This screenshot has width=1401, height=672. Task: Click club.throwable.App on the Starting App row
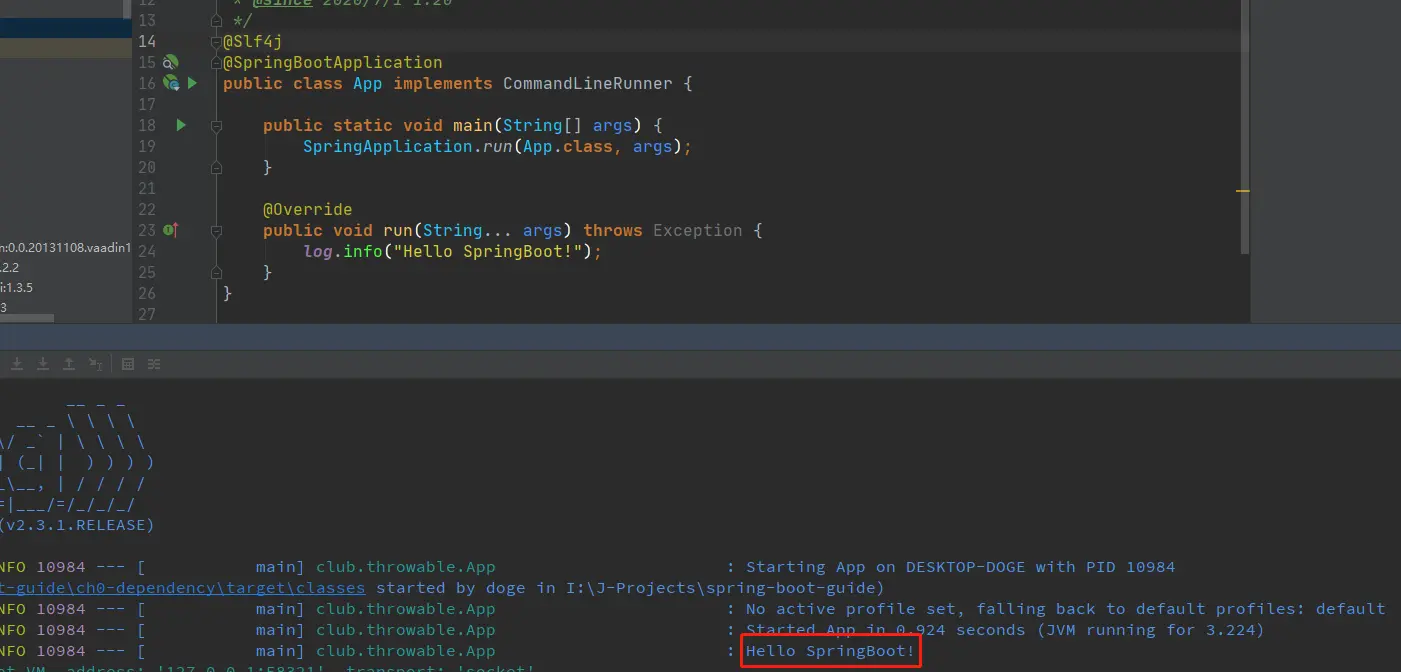point(405,567)
